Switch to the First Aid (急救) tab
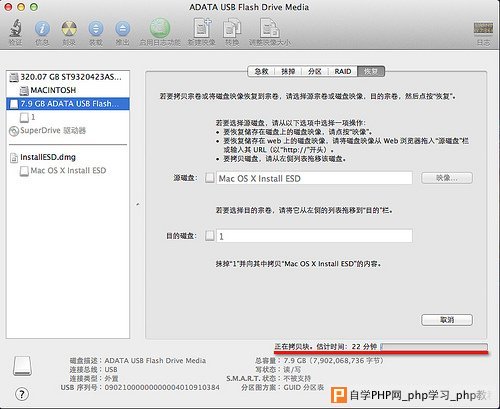 tap(261, 71)
